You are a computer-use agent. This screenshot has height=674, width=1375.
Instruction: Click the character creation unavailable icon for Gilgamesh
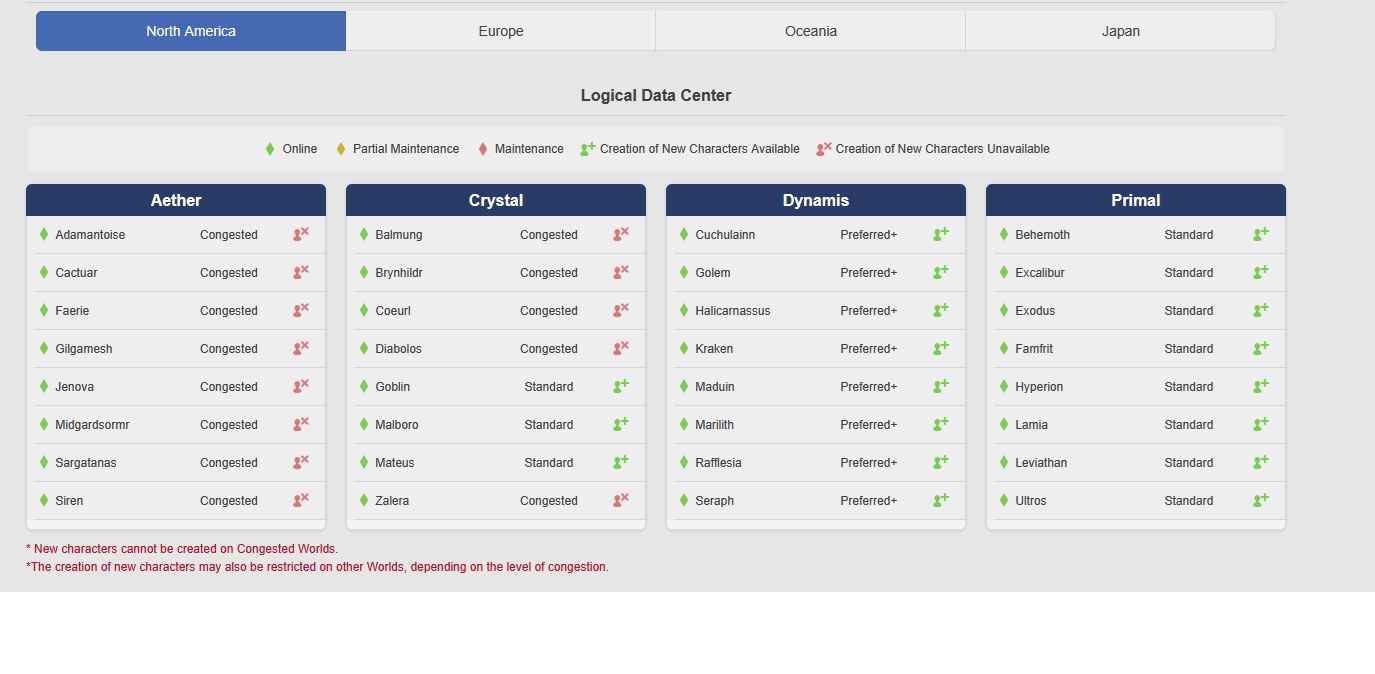pyautogui.click(x=301, y=348)
